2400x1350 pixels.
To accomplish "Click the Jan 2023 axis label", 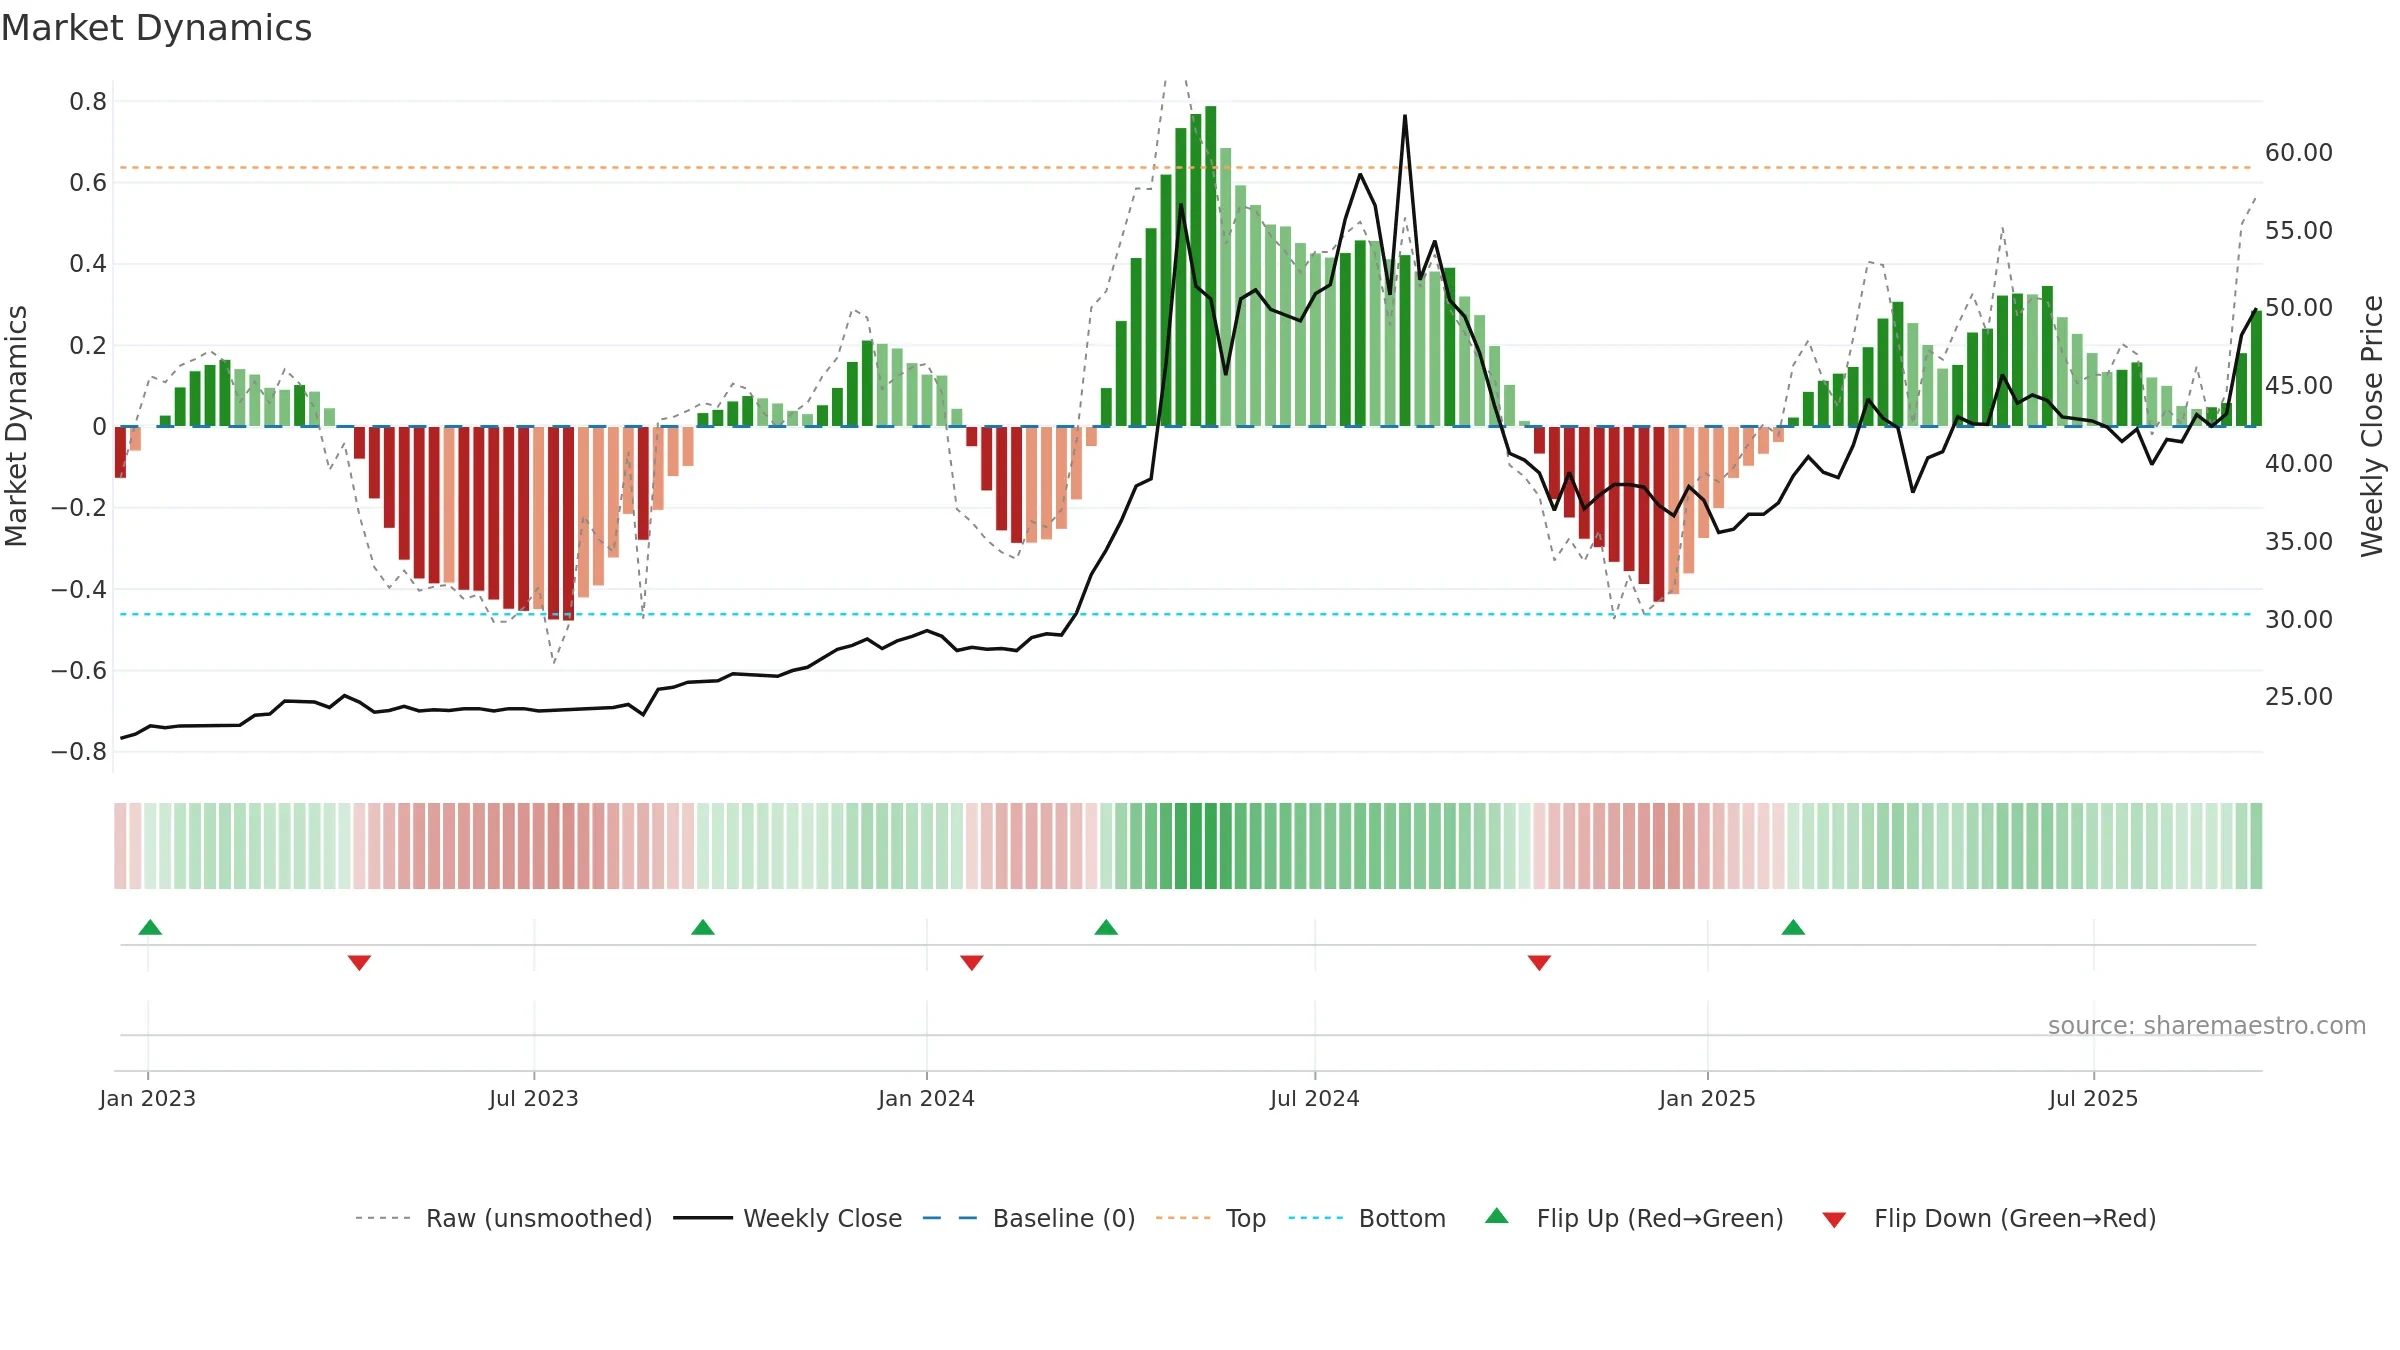I will (x=148, y=1098).
